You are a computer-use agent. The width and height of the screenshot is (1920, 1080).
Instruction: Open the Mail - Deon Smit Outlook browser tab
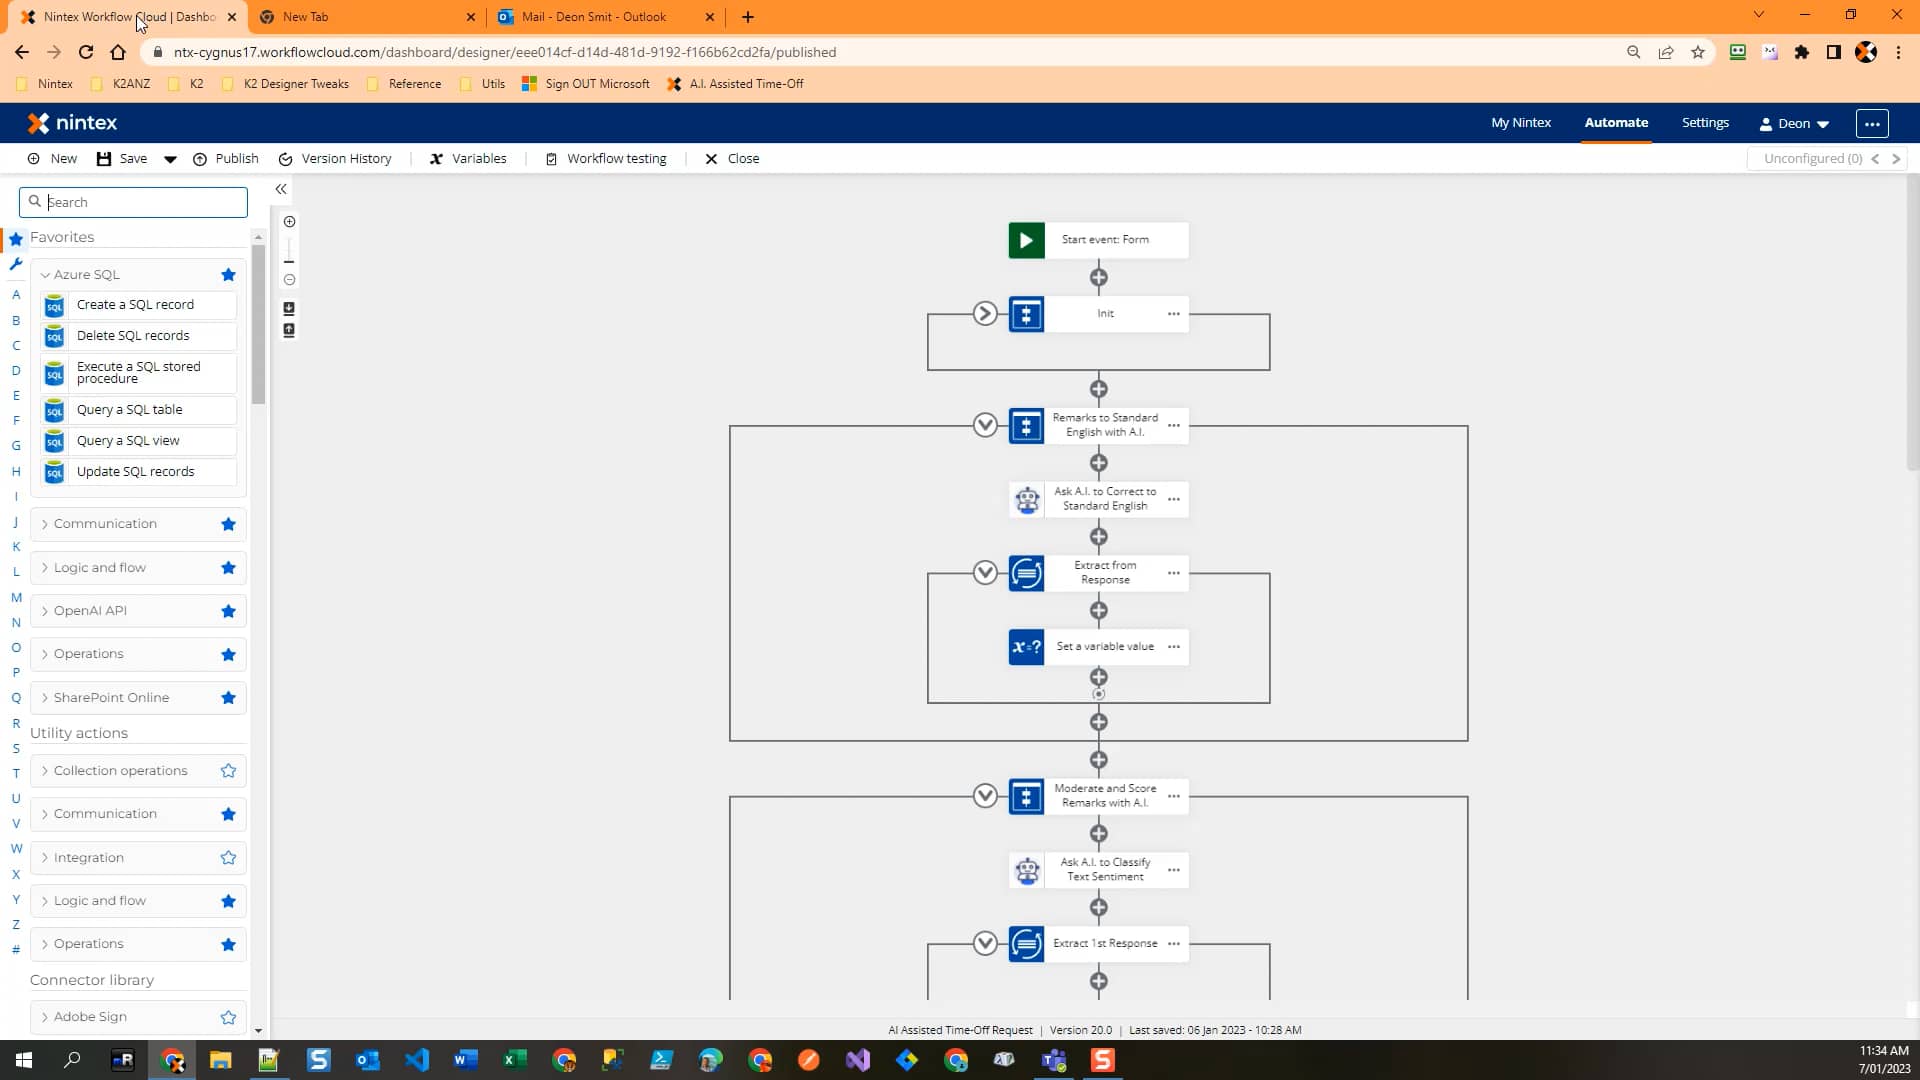coord(595,17)
